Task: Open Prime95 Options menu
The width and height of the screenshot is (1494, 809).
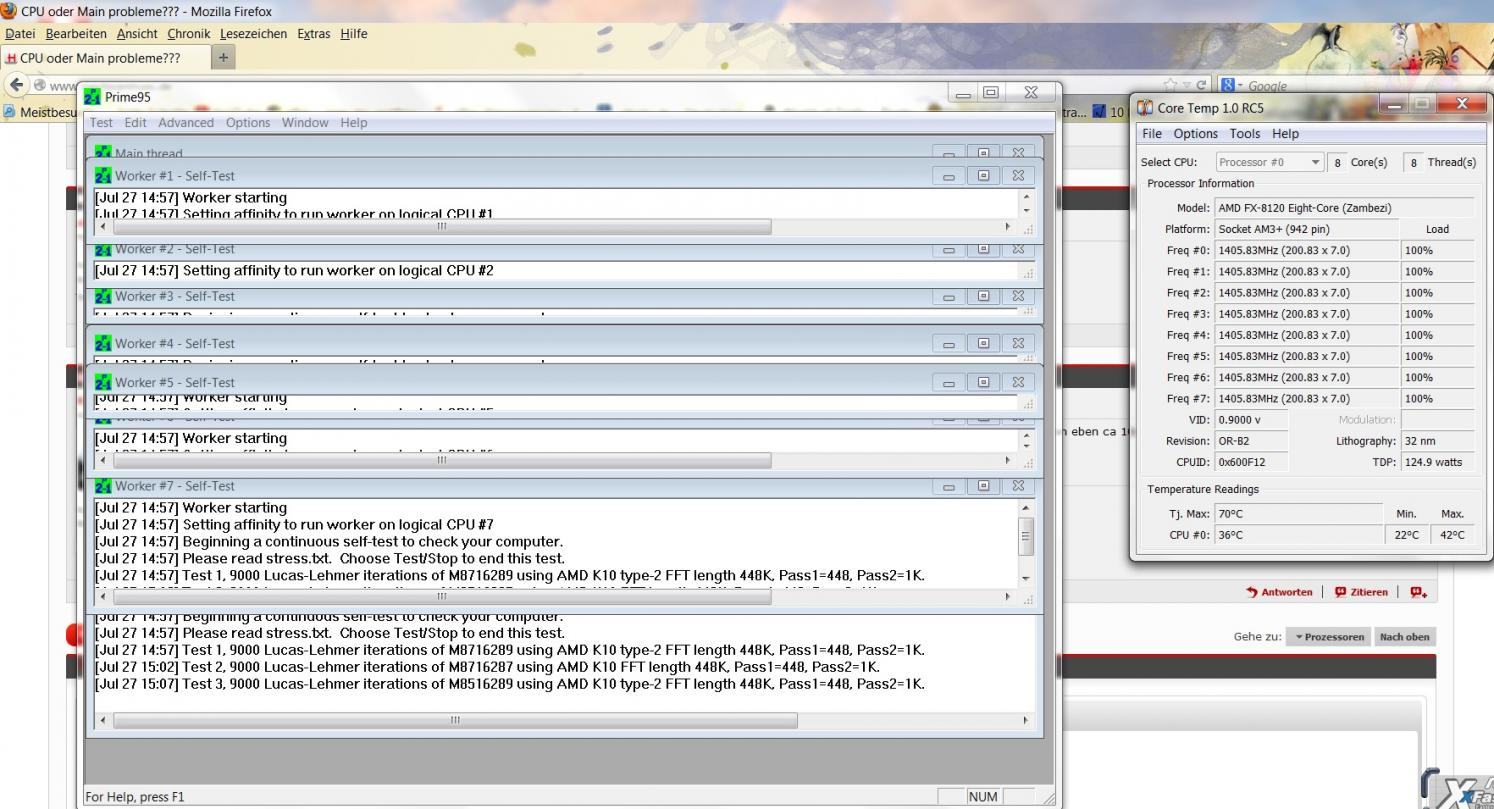Action: 248,122
